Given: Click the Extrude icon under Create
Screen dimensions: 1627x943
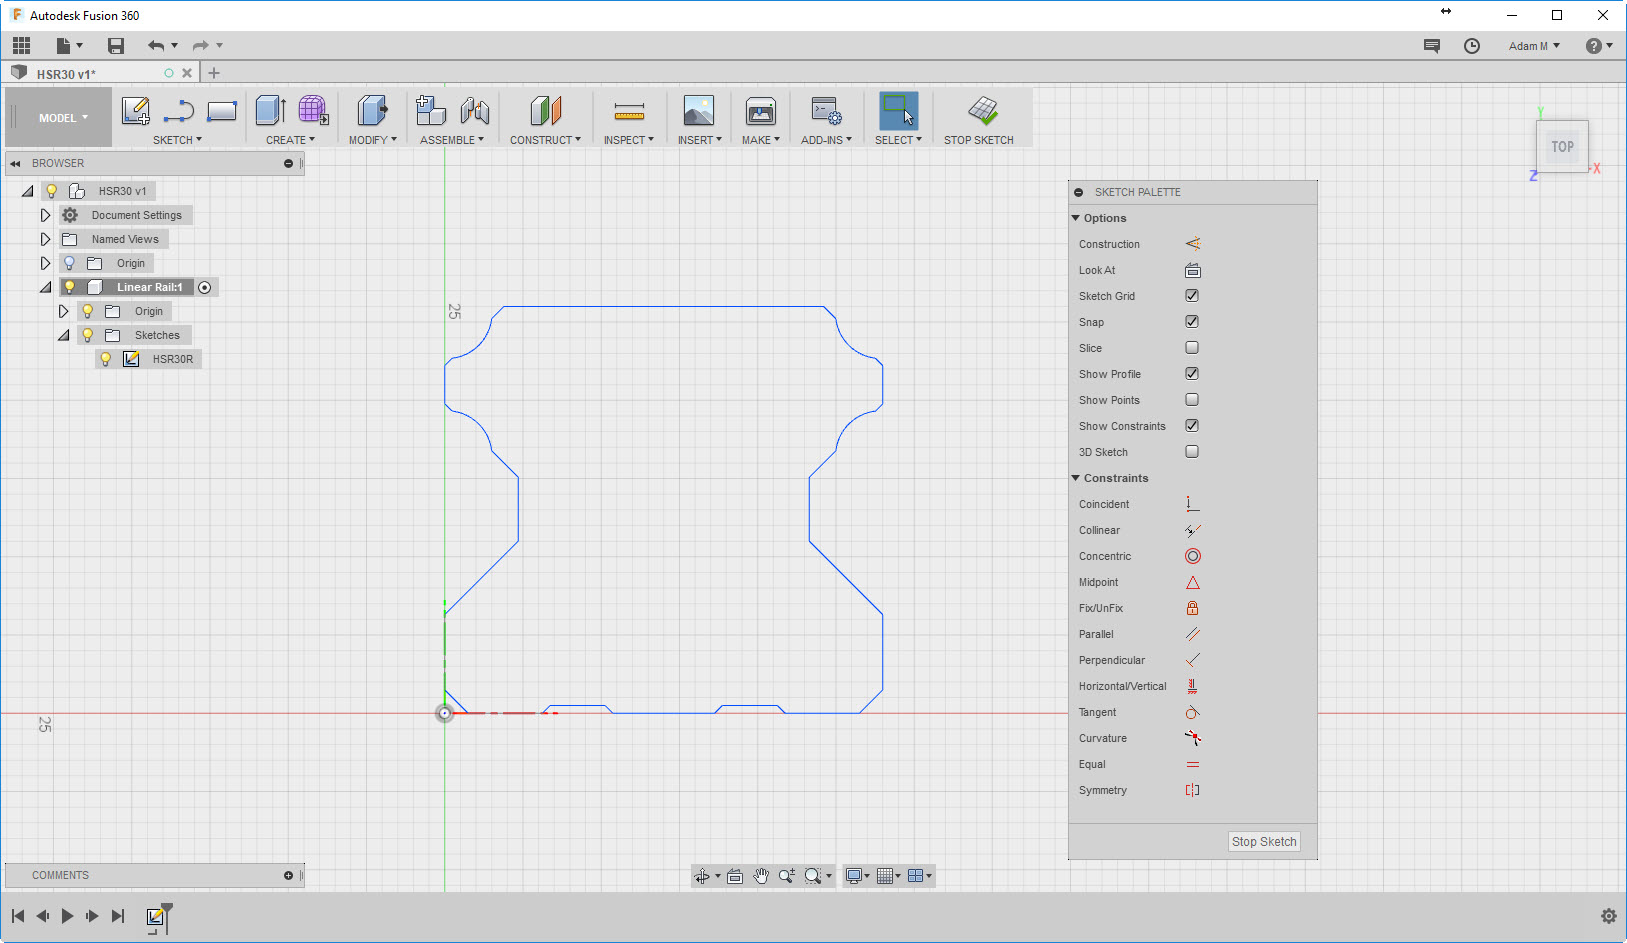Looking at the screenshot, I should [x=271, y=111].
